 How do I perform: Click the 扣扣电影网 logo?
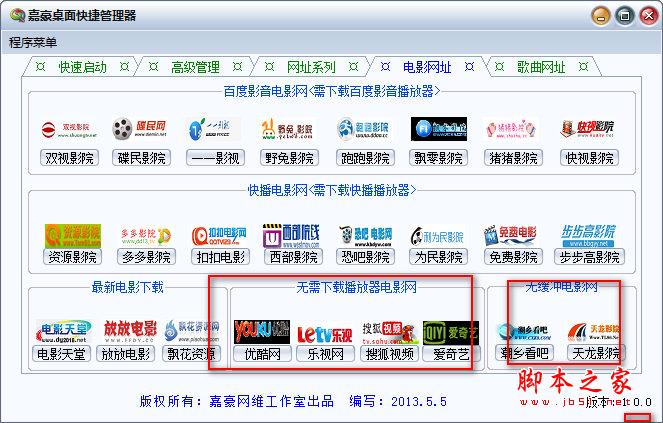pos(219,236)
